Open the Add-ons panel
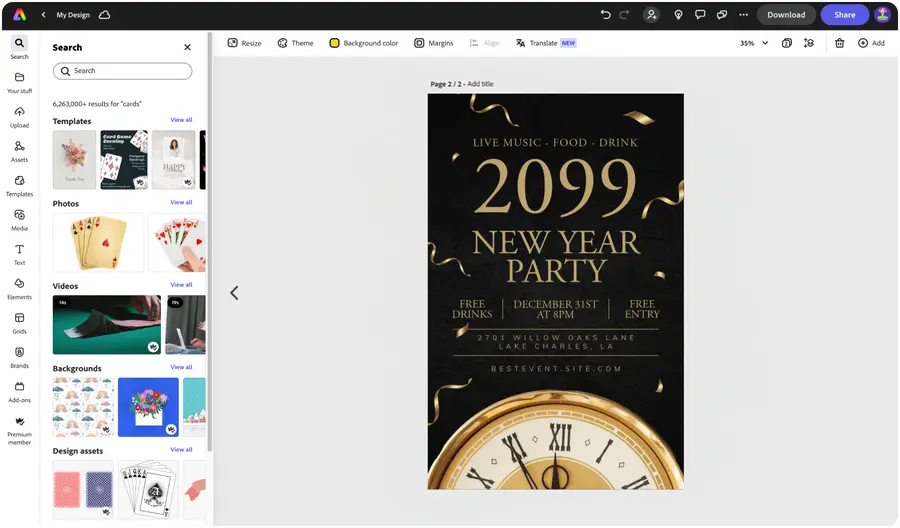Screen dimensions: 900x528 pyautogui.click(x=19, y=392)
